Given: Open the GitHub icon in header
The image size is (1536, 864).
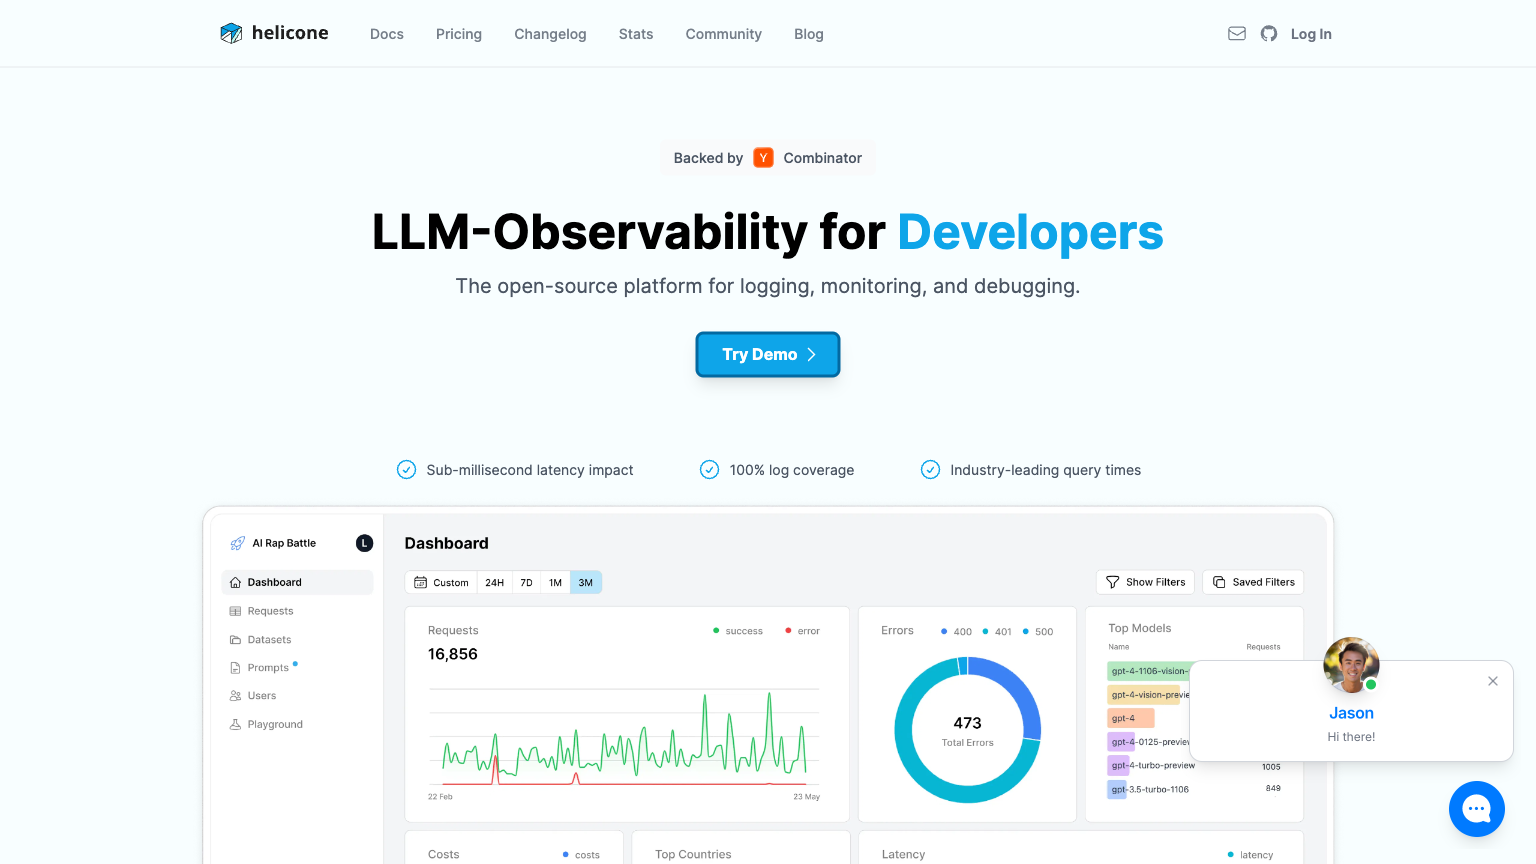Looking at the screenshot, I should coord(1269,33).
